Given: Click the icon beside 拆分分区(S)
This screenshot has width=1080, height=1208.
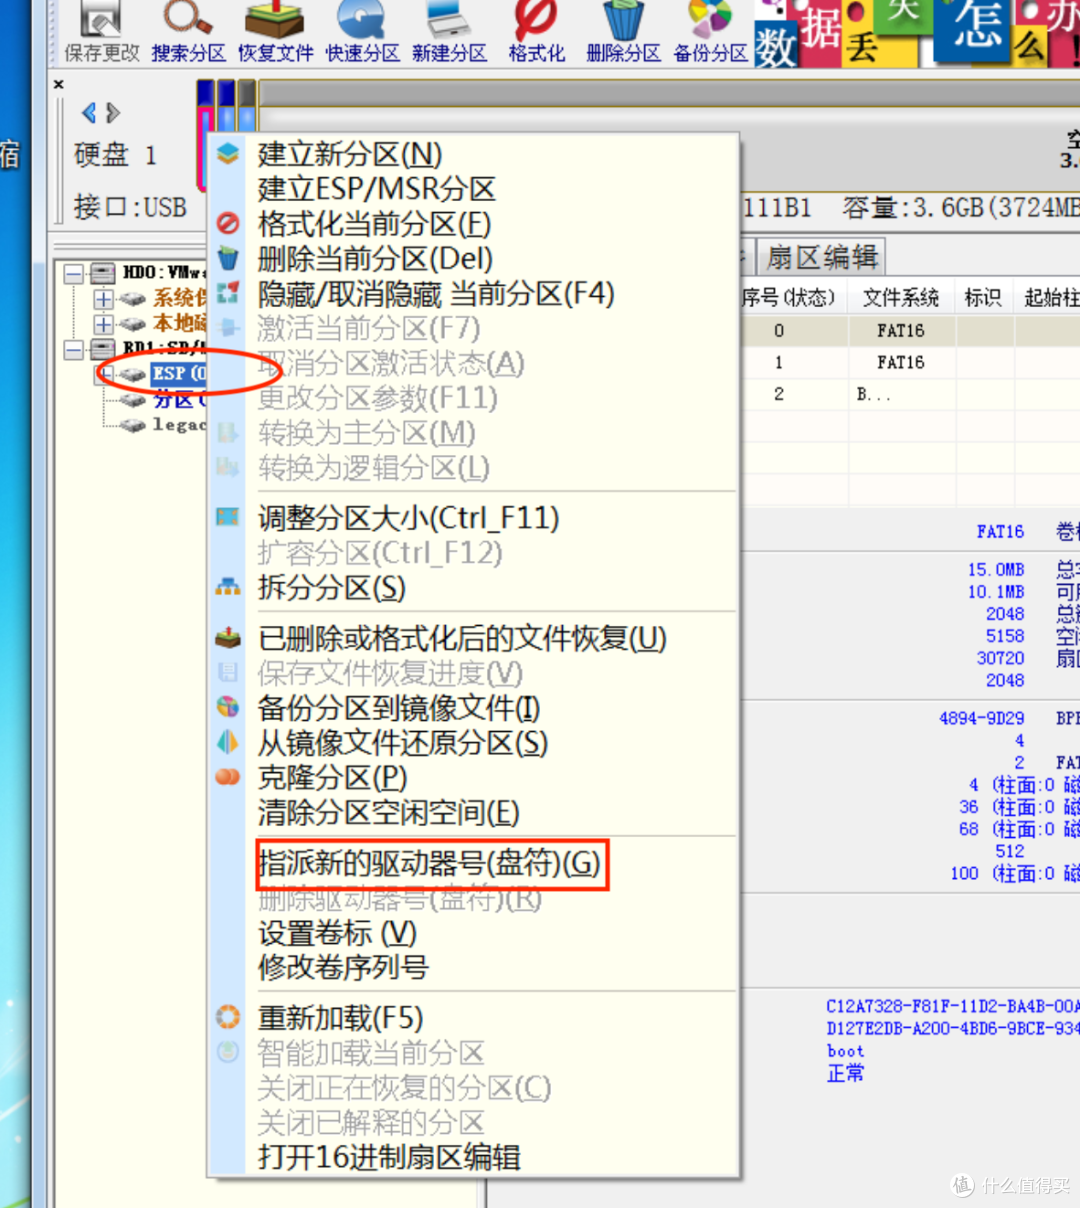Looking at the screenshot, I should pos(228,587).
